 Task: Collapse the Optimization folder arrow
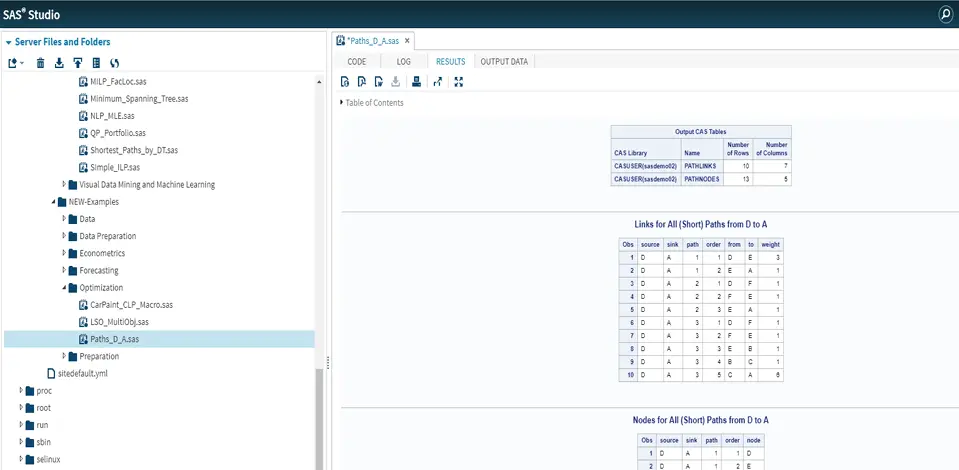click(x=64, y=287)
